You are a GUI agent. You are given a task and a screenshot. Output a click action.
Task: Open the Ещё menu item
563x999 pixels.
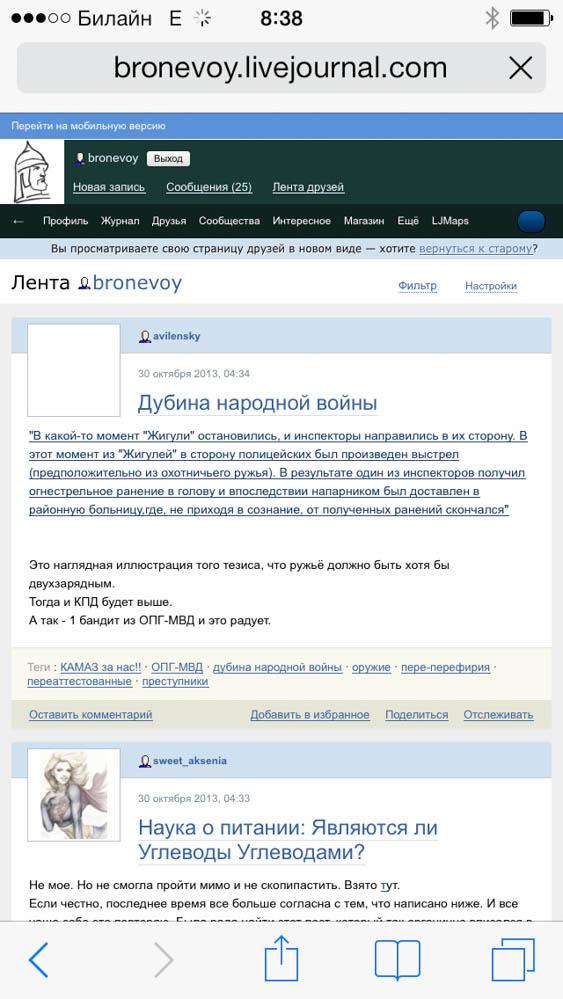tap(408, 221)
